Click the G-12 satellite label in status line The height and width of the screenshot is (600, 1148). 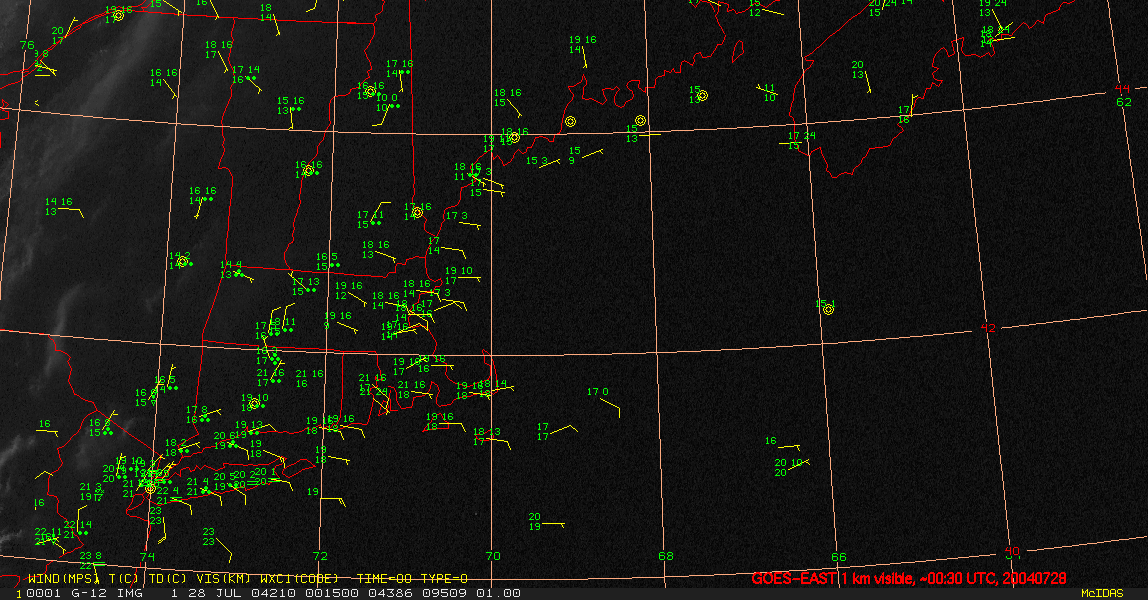coord(89,593)
